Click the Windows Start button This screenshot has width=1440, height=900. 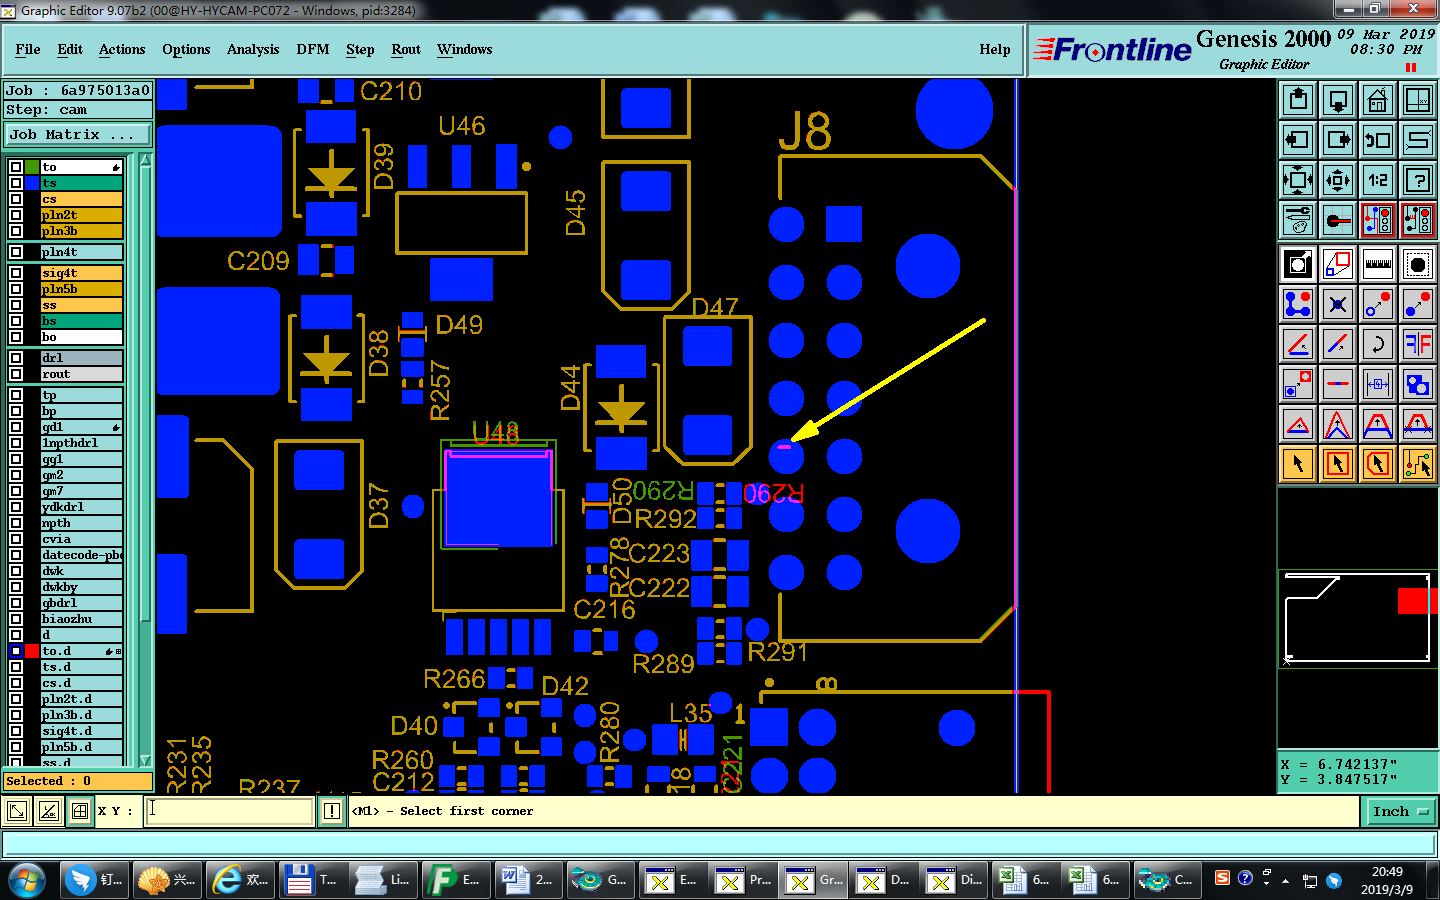coord(27,880)
